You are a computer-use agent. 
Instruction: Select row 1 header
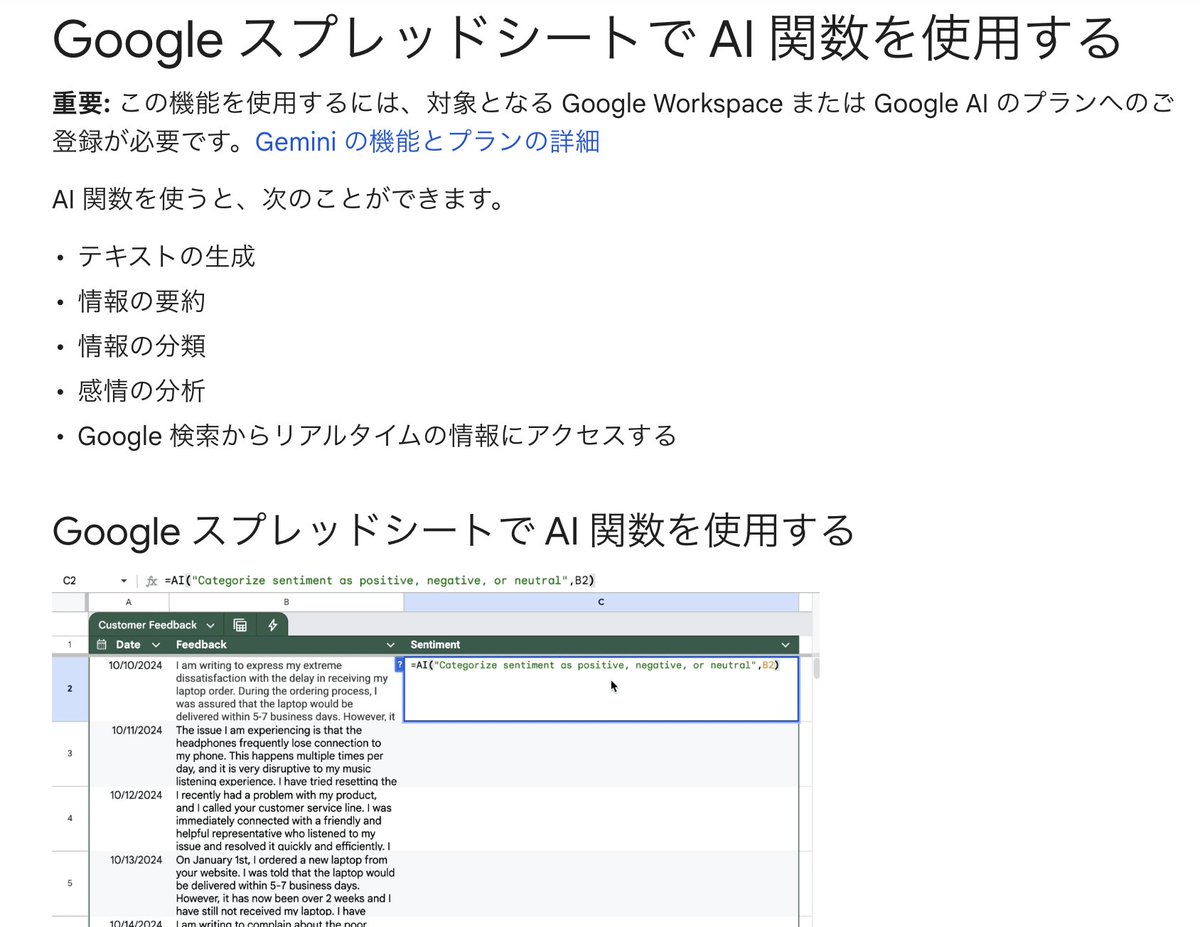pyautogui.click(x=70, y=645)
